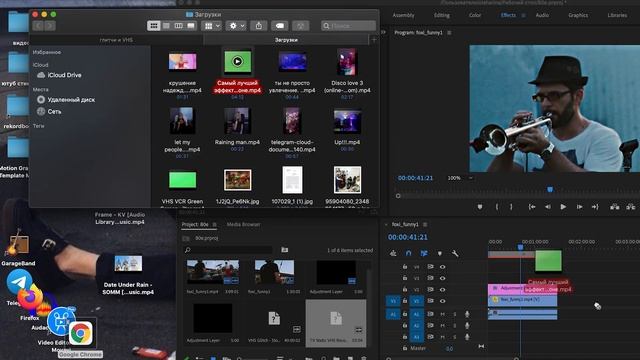
Task: Switch to Color workspace
Action: (475, 15)
